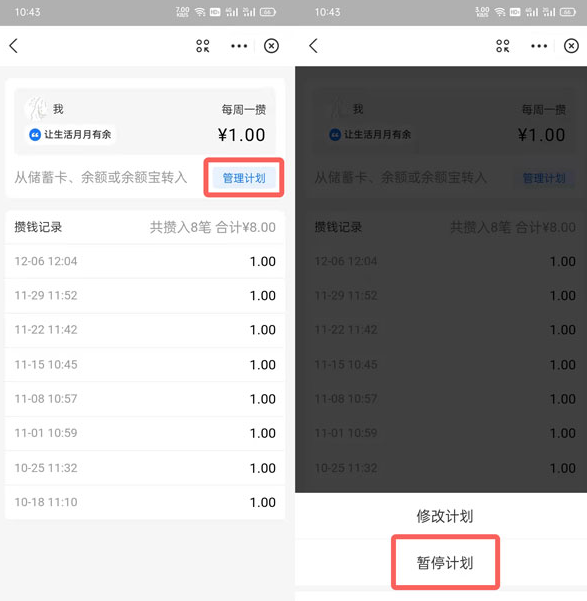Open the 11-15 10:45 record on left
Screen dimensions: 587x601
click(145, 365)
